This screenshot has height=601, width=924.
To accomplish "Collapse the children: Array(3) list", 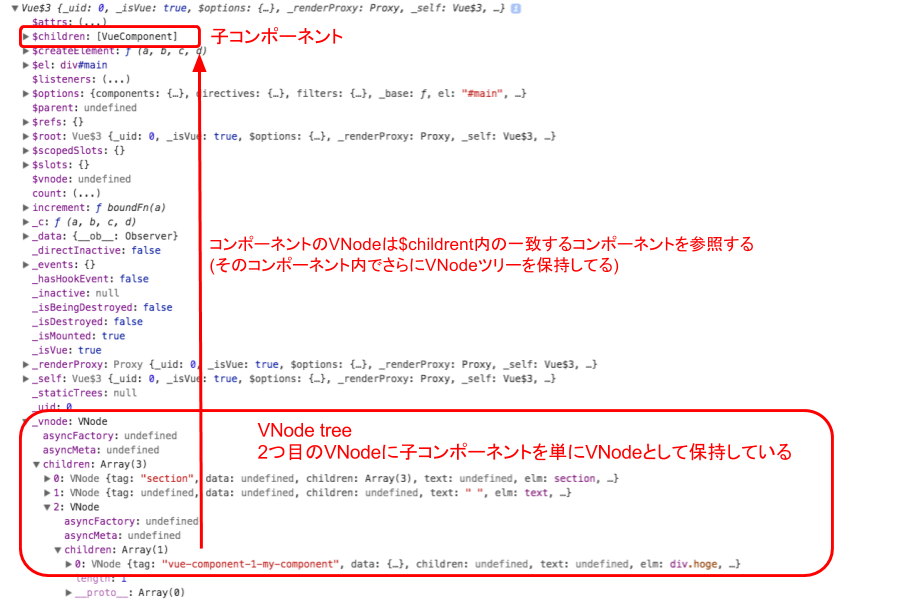I will click(x=37, y=464).
